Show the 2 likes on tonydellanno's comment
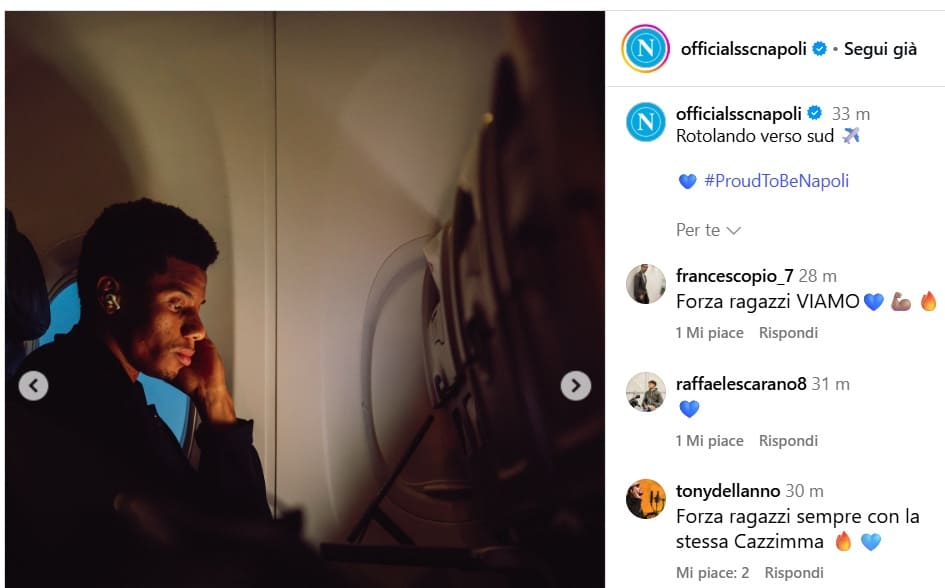This screenshot has height=588, width=945. [712, 573]
